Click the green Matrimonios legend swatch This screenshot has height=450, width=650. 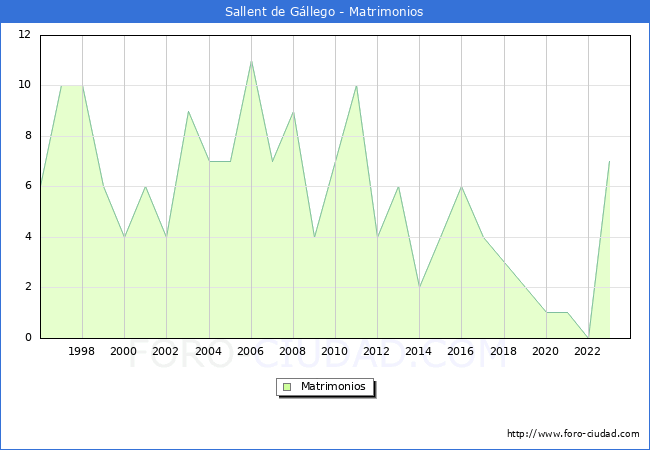click(x=287, y=387)
